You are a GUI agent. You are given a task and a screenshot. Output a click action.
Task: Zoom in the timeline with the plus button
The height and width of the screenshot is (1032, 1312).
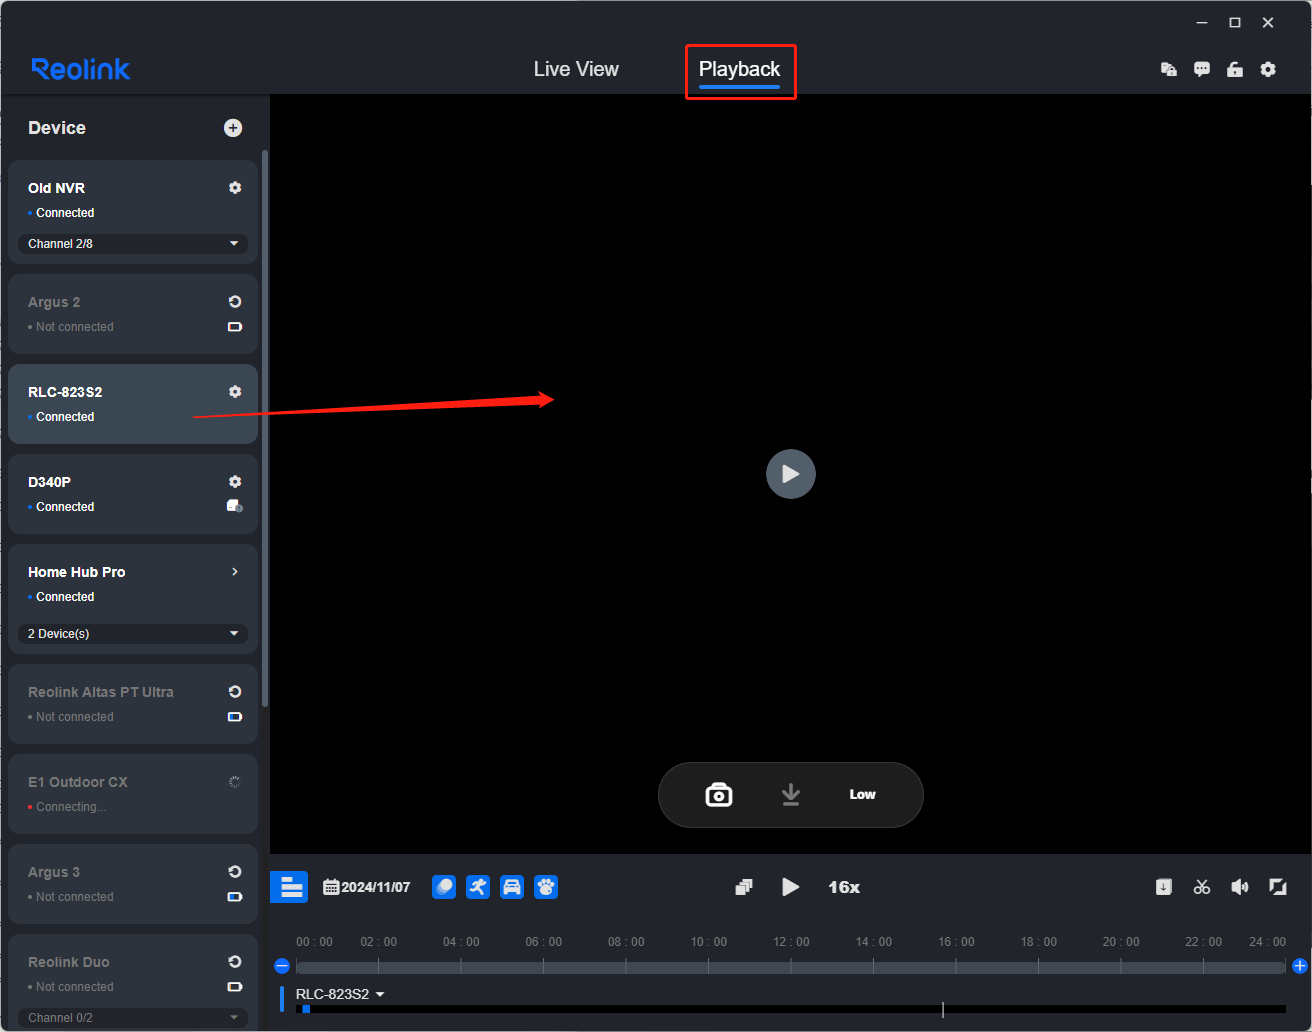click(1300, 966)
